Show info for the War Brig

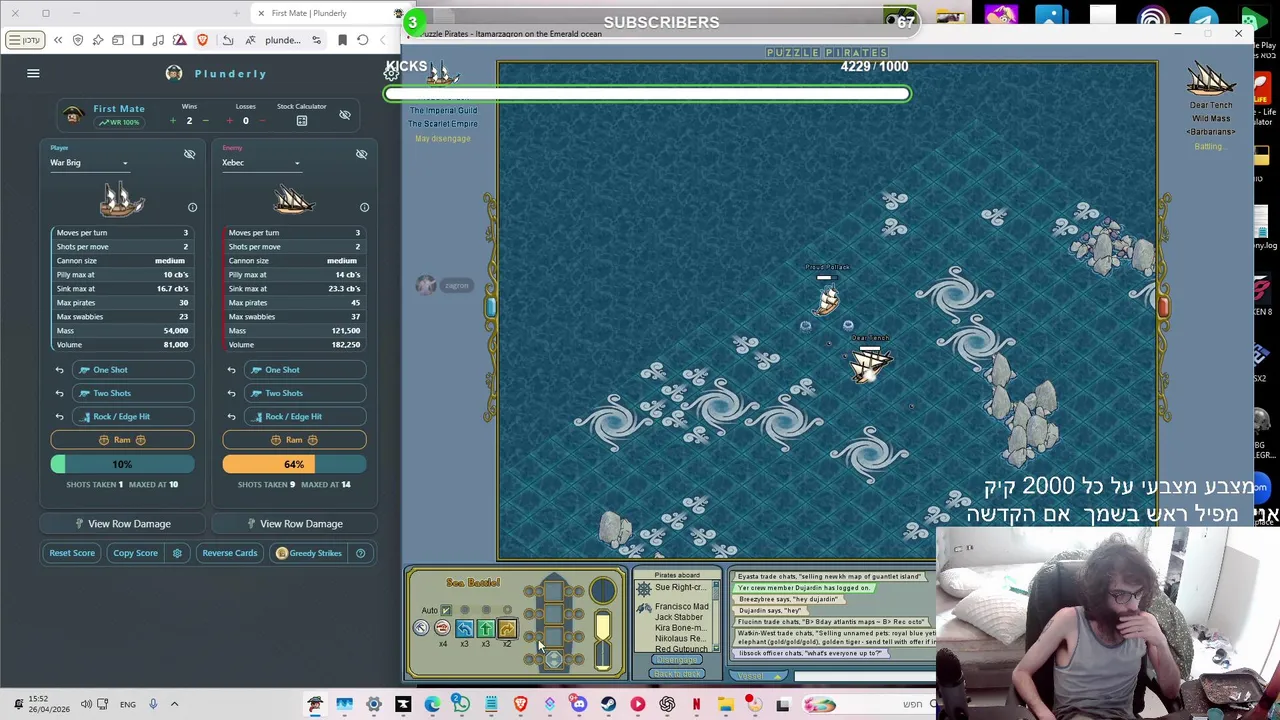(x=192, y=207)
